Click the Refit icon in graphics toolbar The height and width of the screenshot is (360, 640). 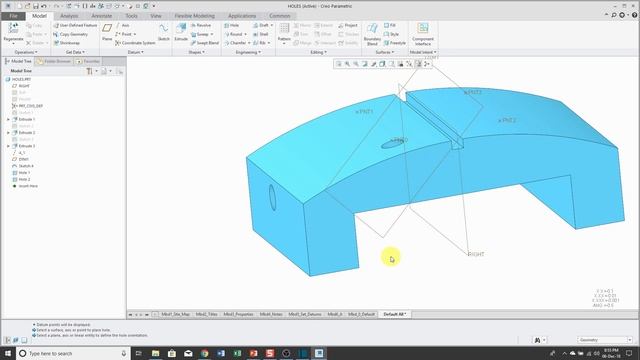(x=338, y=64)
